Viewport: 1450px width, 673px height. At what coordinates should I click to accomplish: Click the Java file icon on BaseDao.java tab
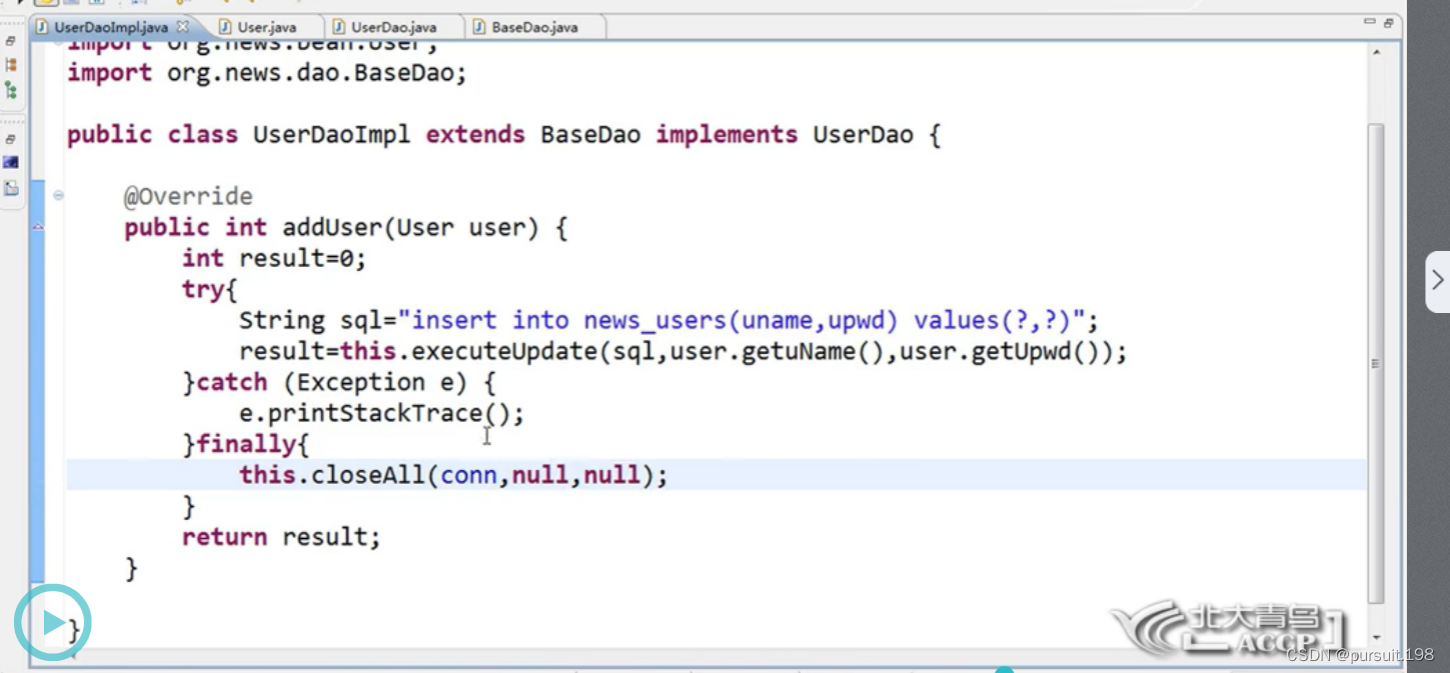(x=476, y=27)
